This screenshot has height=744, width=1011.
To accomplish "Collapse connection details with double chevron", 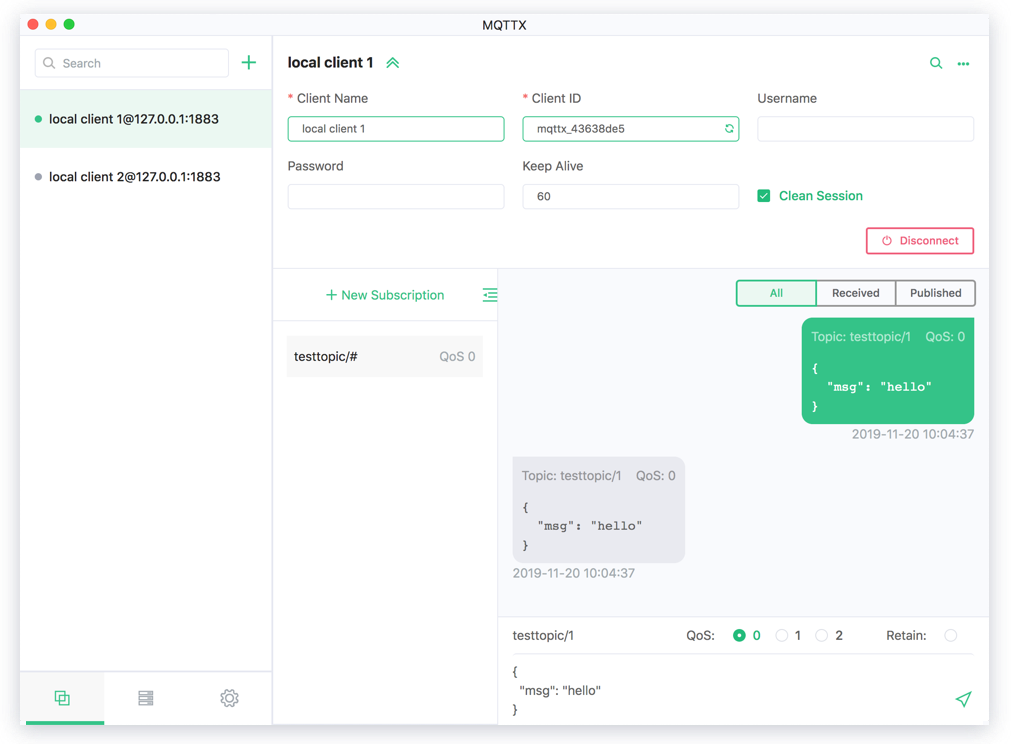I will coord(393,63).
